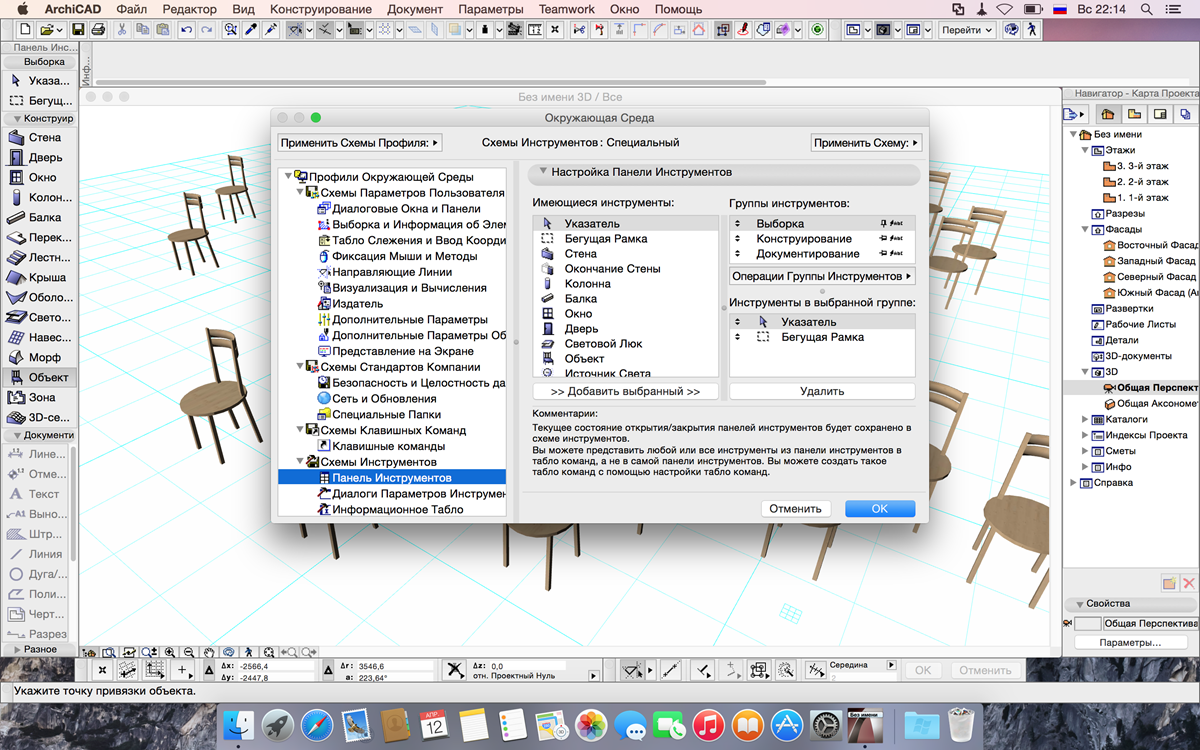Open Операции Группы Инструментов dropdown
This screenshot has height=750, width=1200.
pyautogui.click(x=822, y=276)
